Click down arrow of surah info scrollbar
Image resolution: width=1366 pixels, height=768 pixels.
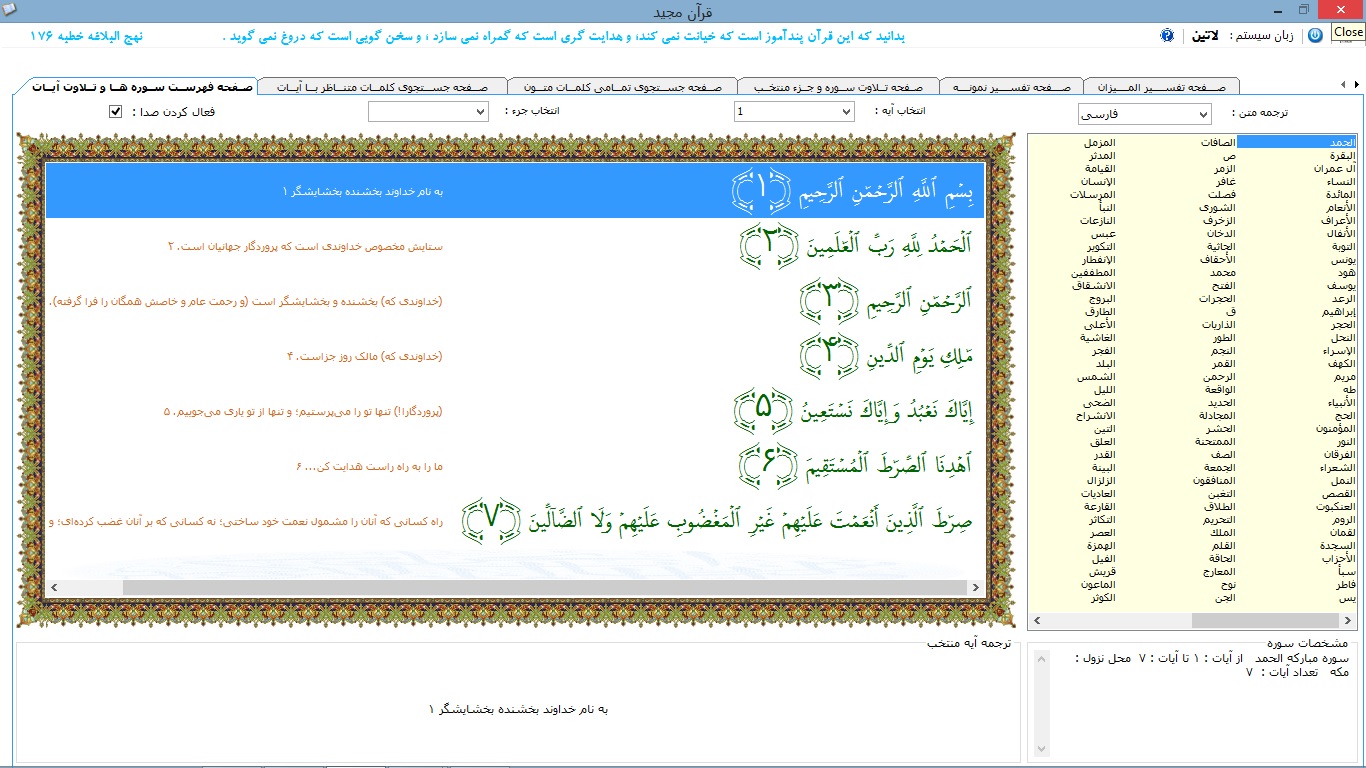coord(1041,750)
